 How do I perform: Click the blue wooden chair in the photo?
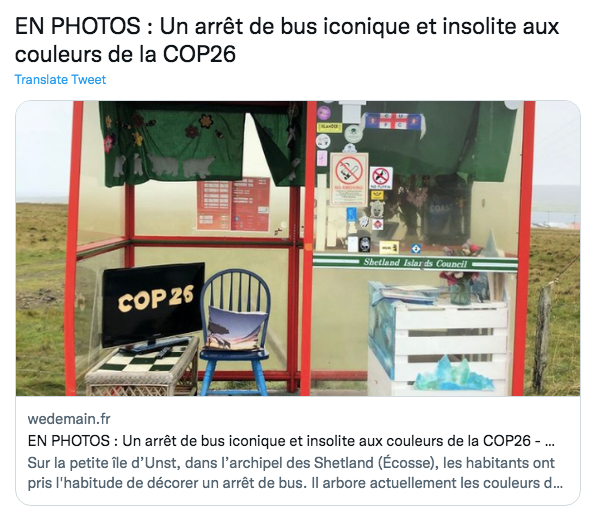pyautogui.click(x=233, y=331)
